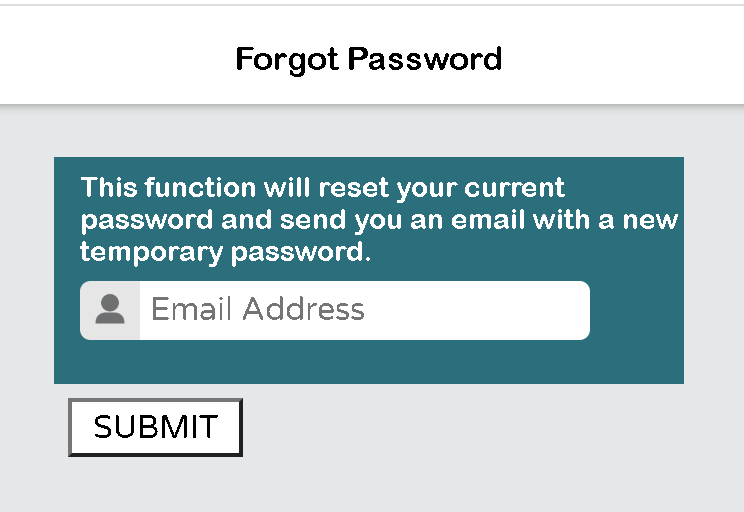Viewport: 744px width, 512px height.
Task: Click the gray area above the teal panel
Action: (369, 131)
